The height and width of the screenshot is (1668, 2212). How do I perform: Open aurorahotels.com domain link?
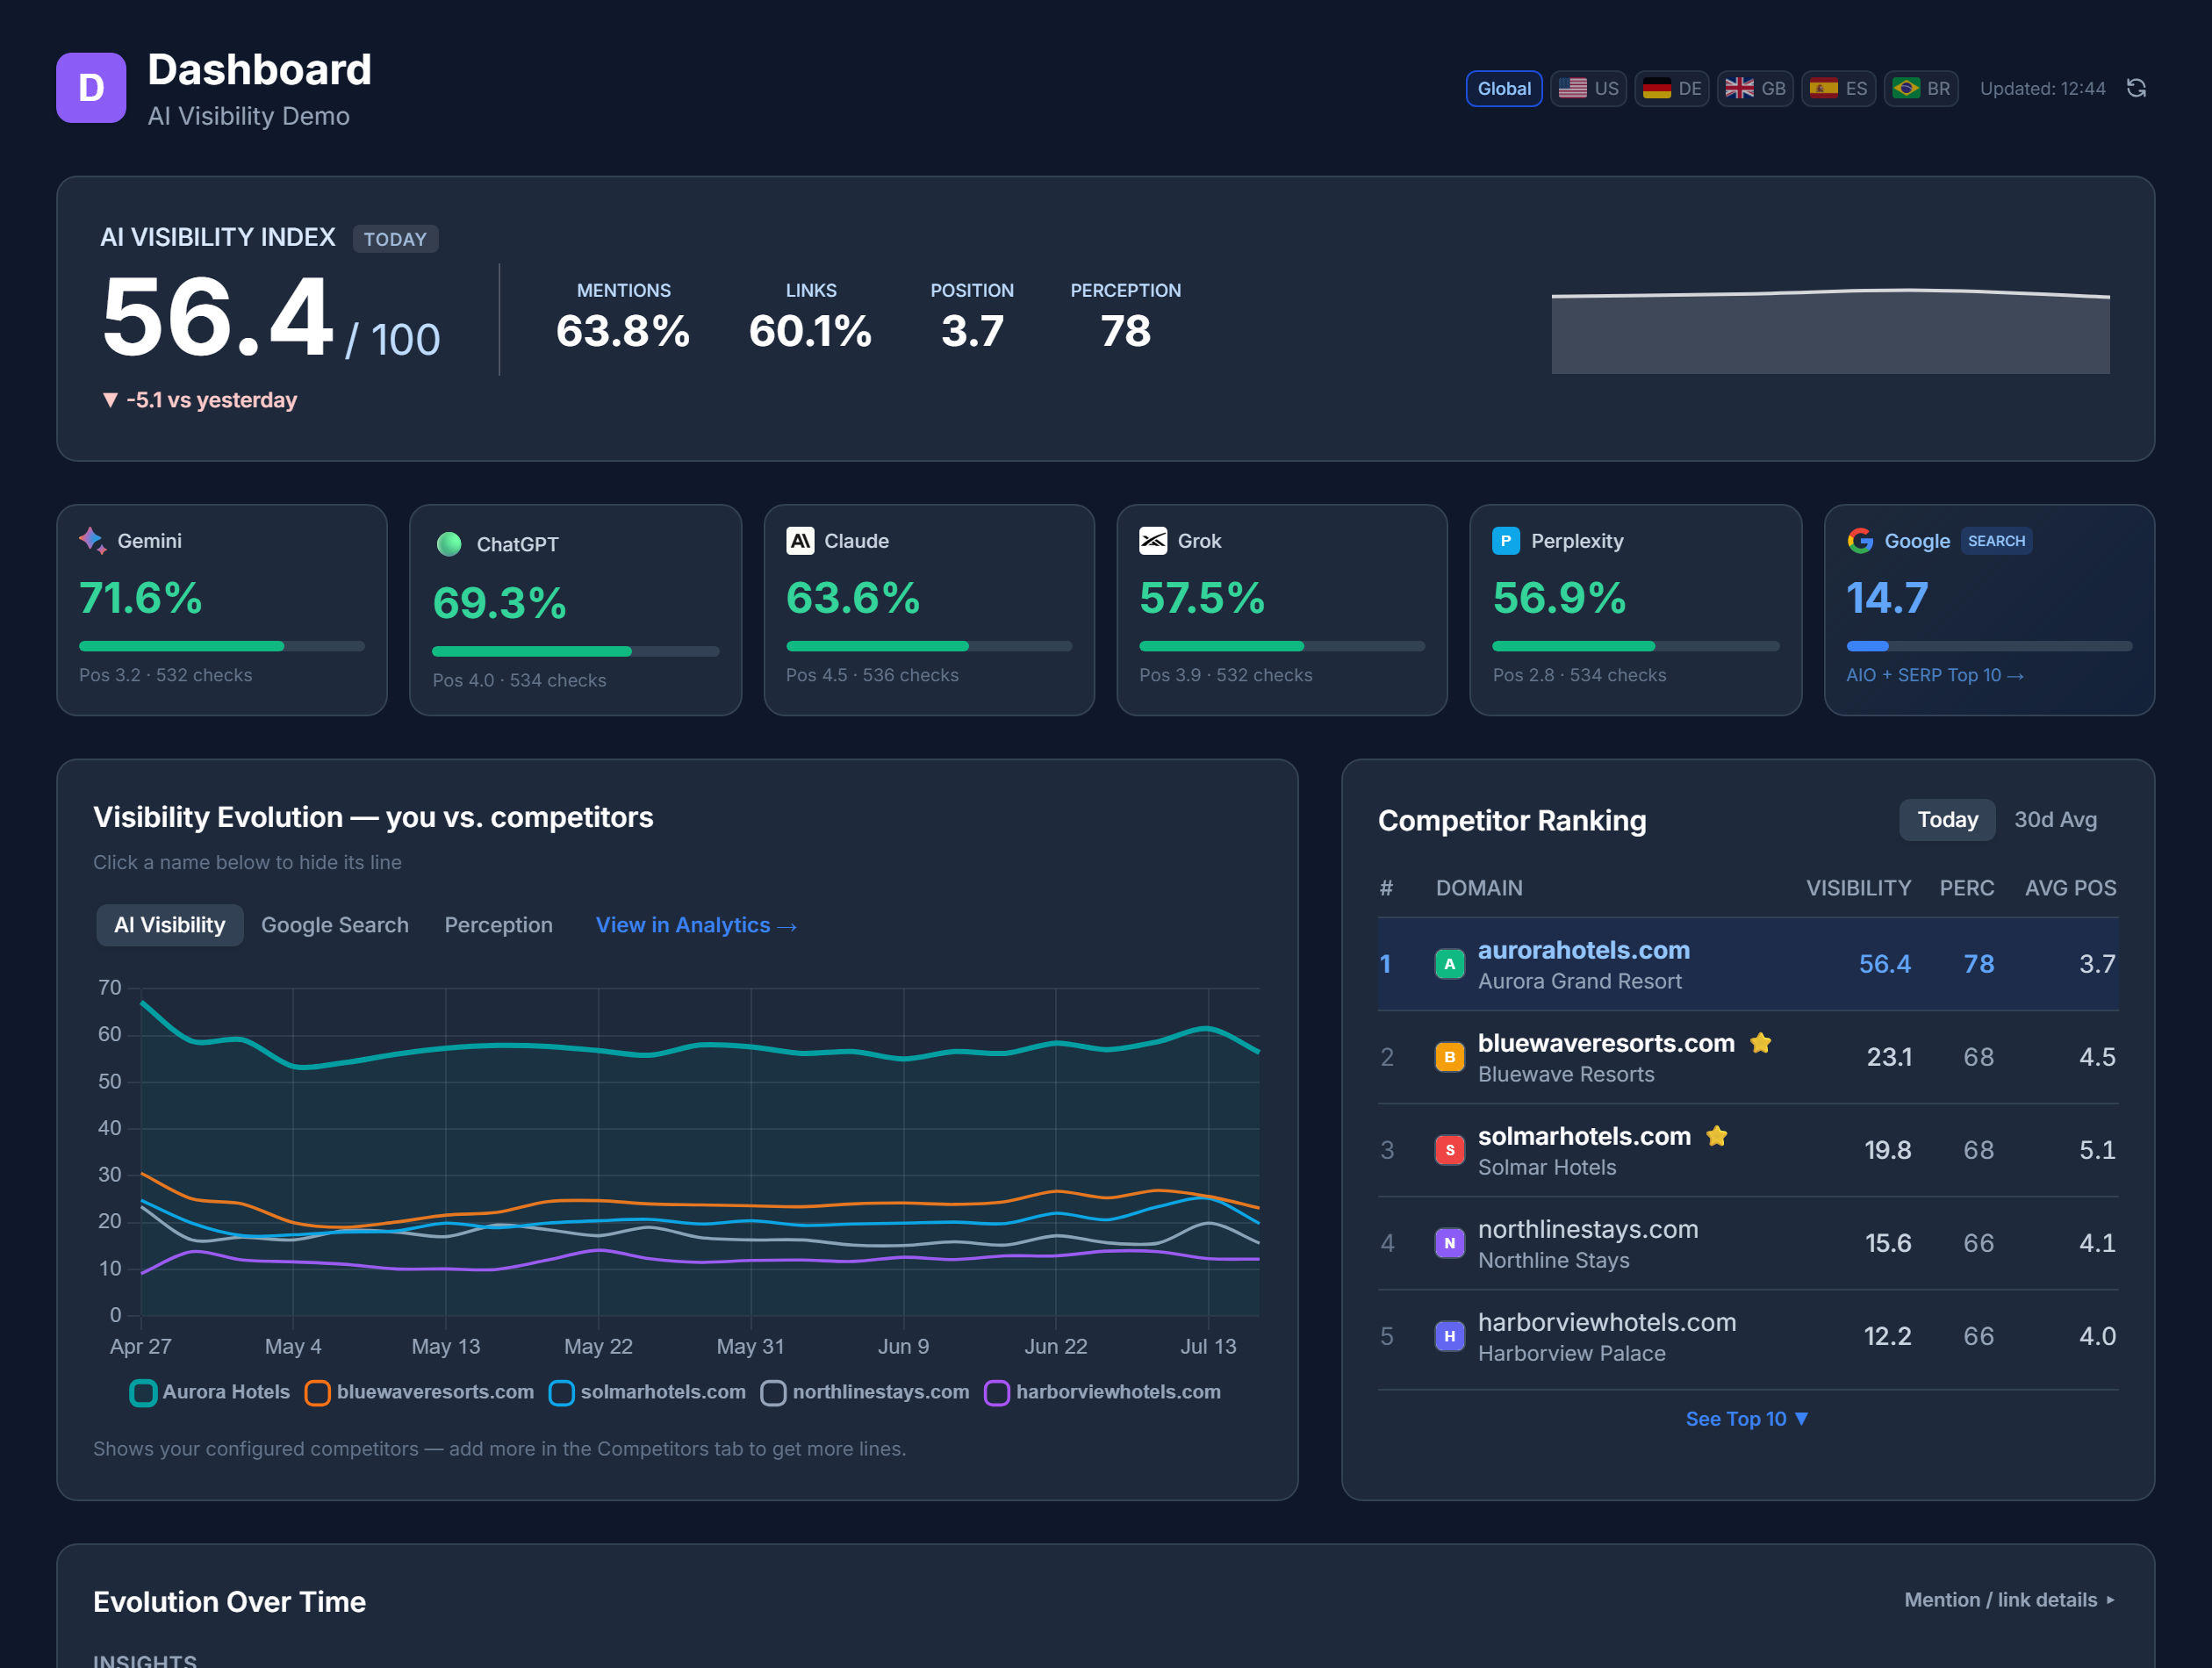click(x=1583, y=950)
